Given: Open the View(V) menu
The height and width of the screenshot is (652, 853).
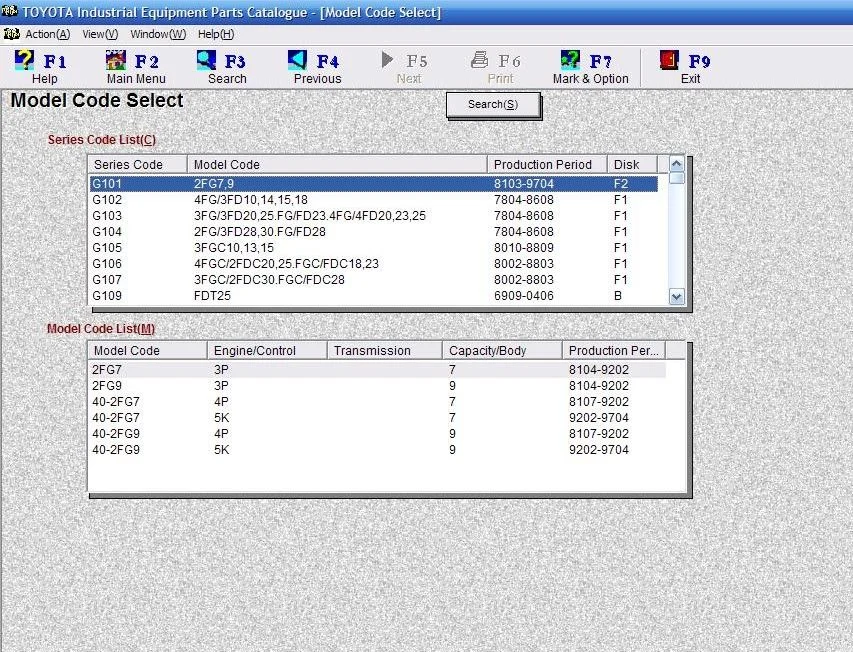Looking at the screenshot, I should [100, 34].
